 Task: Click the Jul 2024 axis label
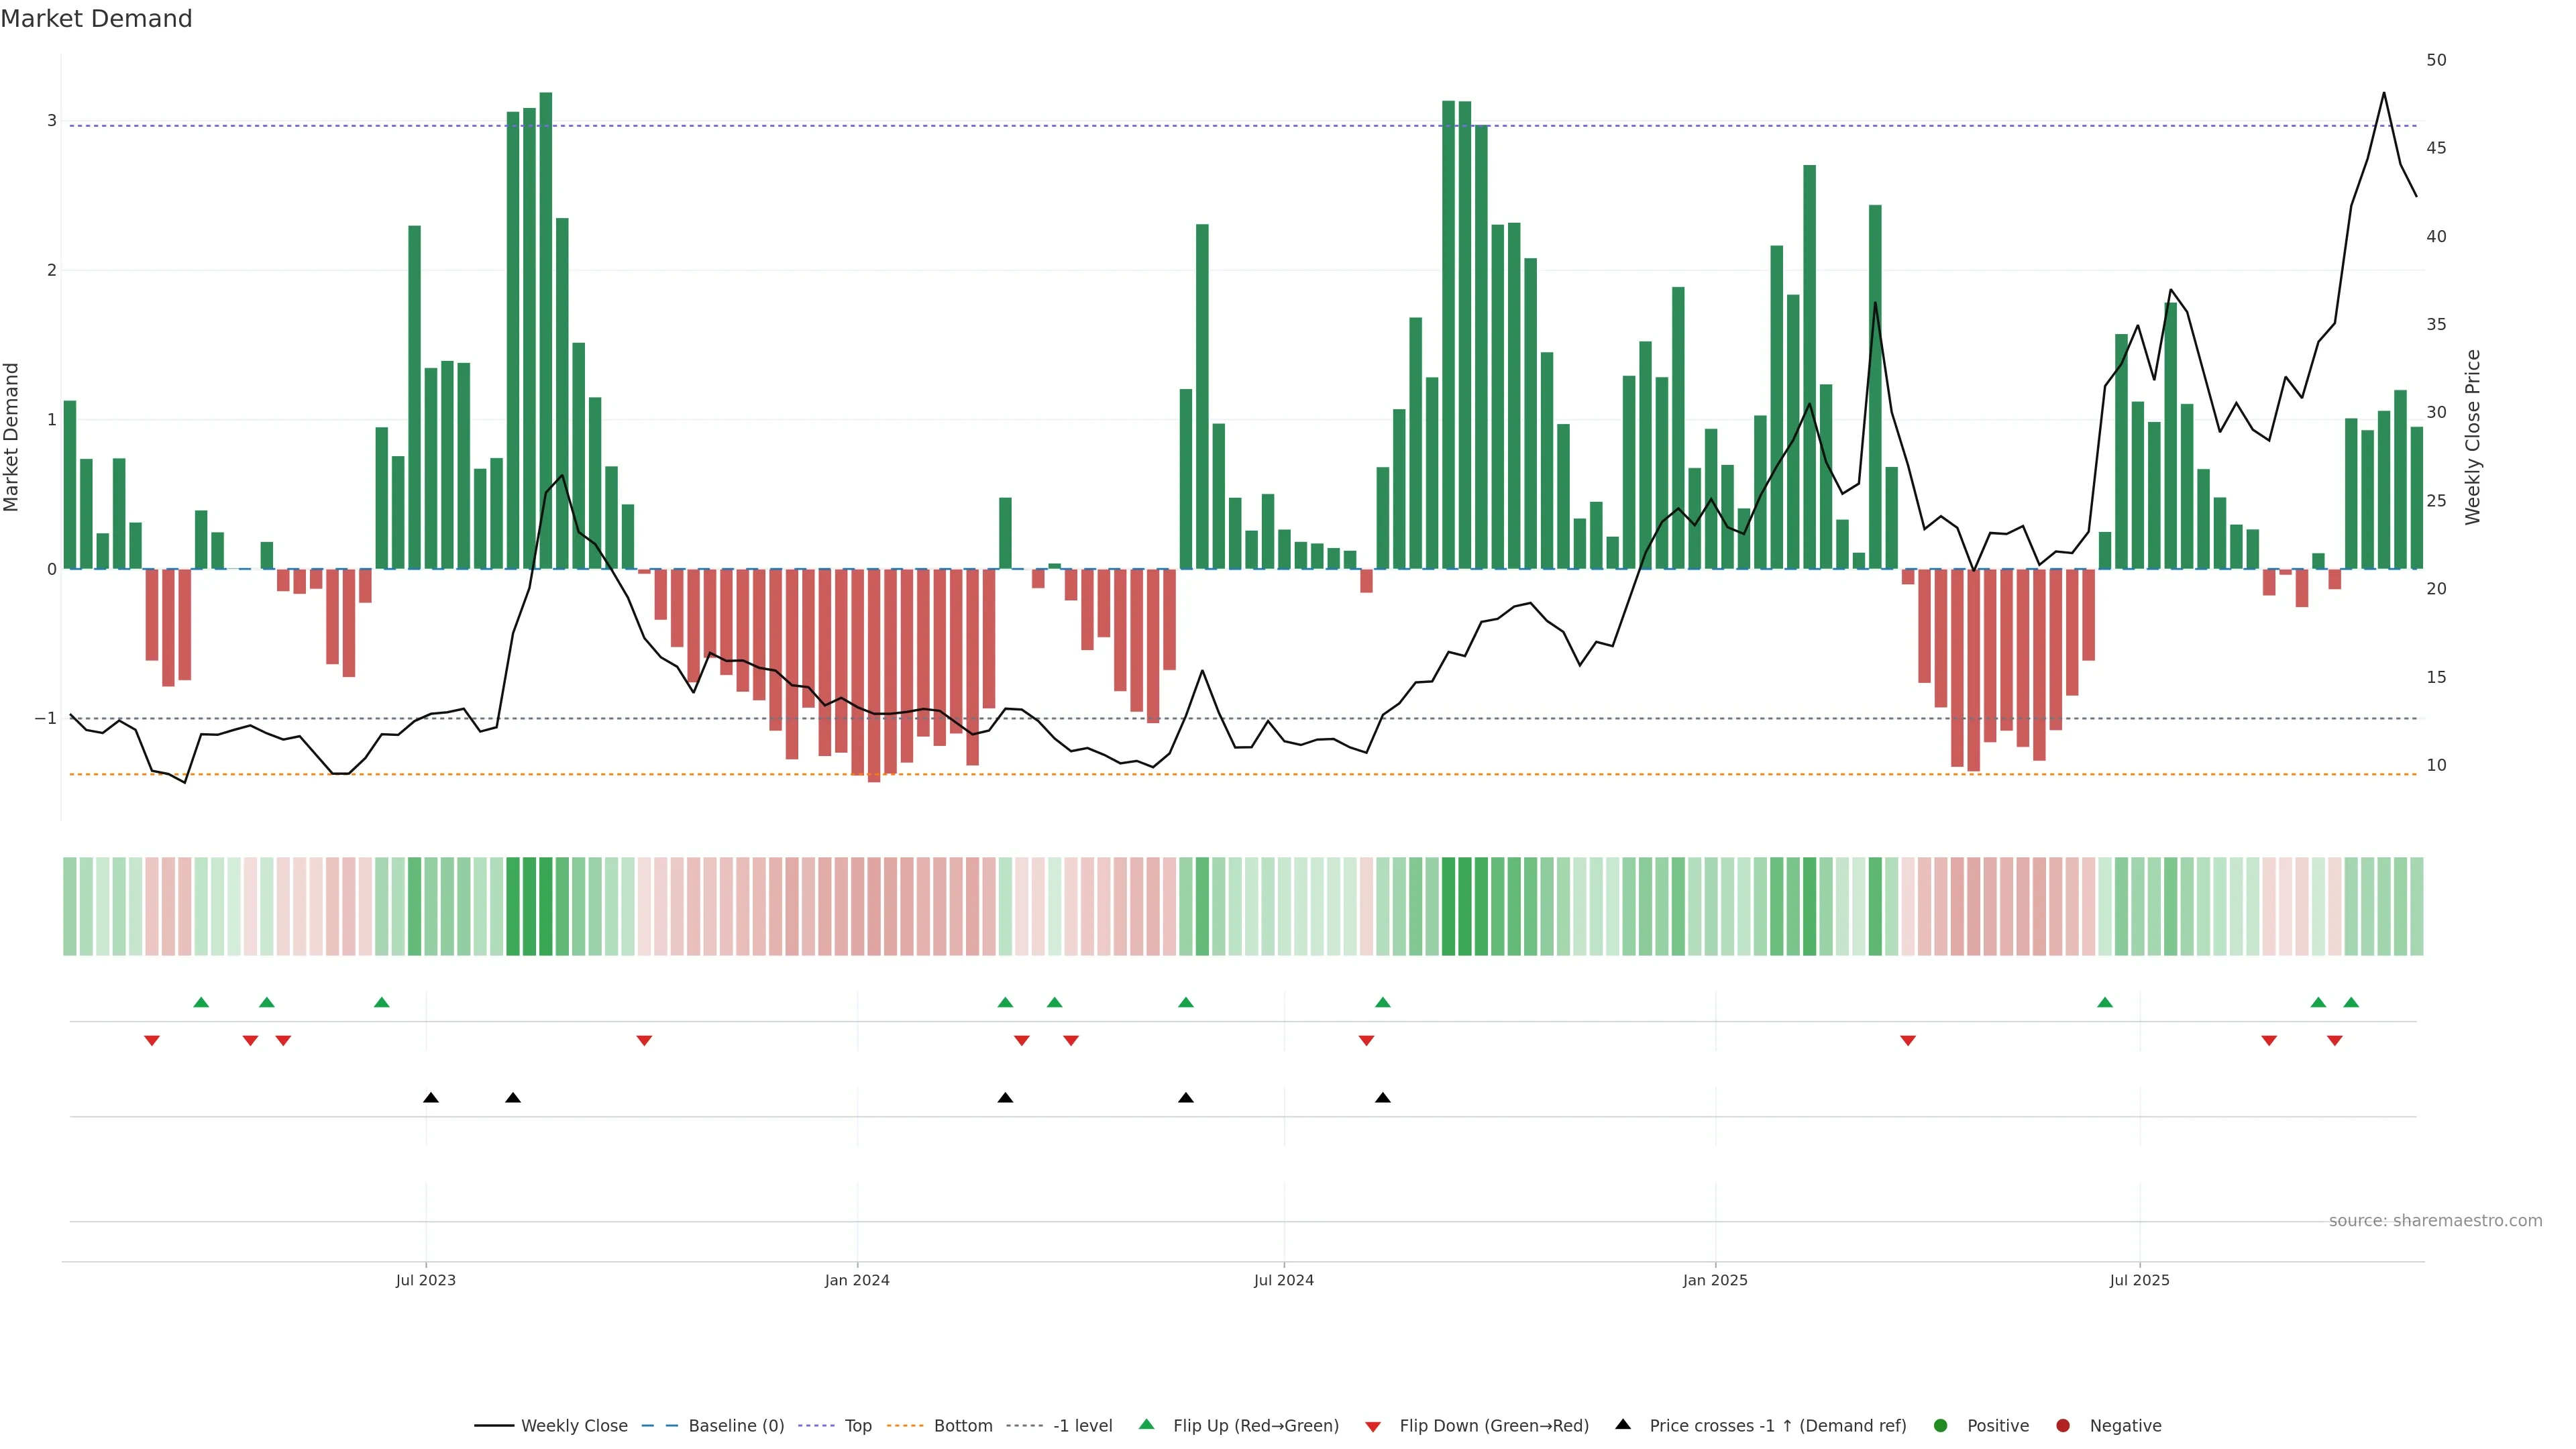point(1284,1280)
